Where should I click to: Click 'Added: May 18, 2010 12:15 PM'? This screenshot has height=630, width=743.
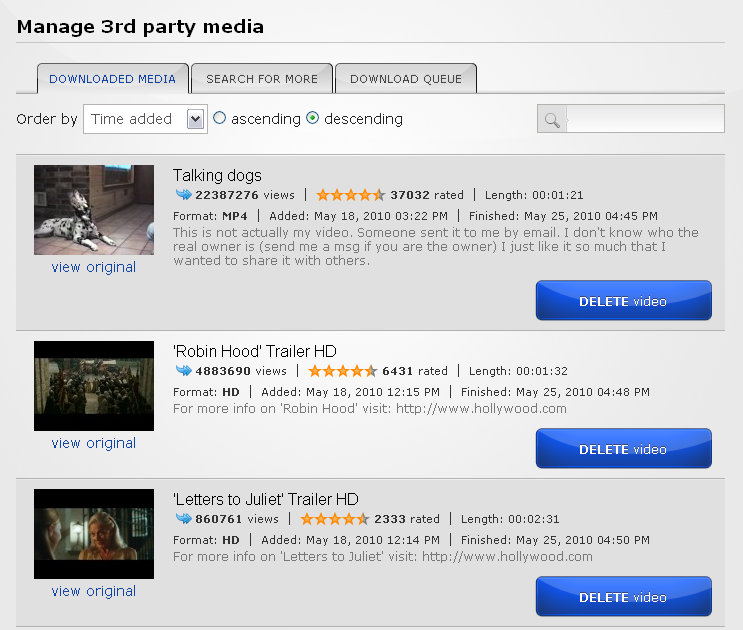coord(351,392)
